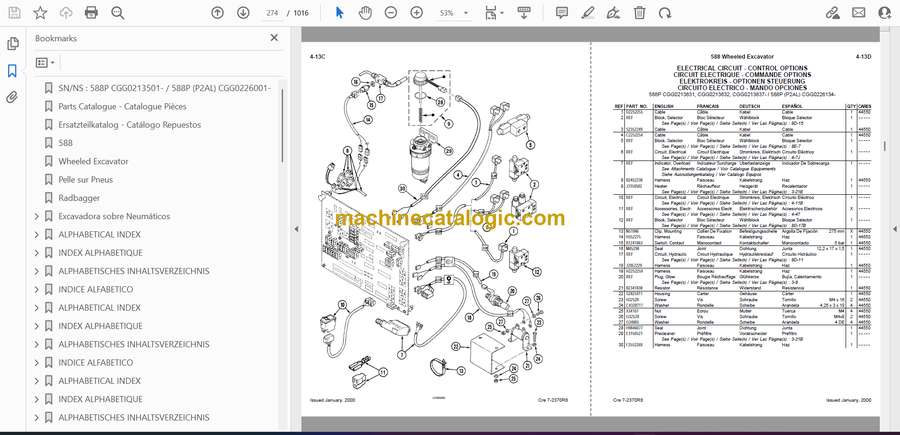Viewport: 900px width, 435px height.
Task: Open the third ALPHABETICAL INDEX bookmark
Action: click(x=99, y=381)
